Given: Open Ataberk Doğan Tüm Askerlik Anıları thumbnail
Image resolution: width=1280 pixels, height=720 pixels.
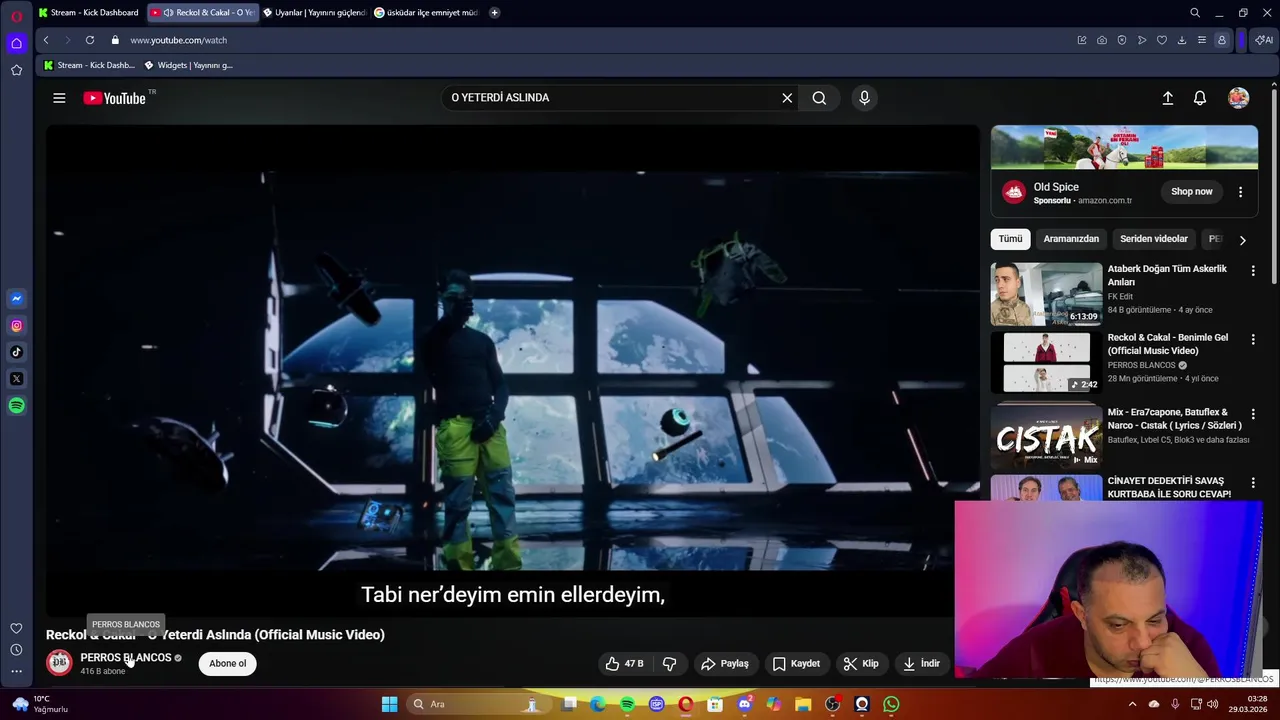Looking at the screenshot, I should click(1046, 294).
